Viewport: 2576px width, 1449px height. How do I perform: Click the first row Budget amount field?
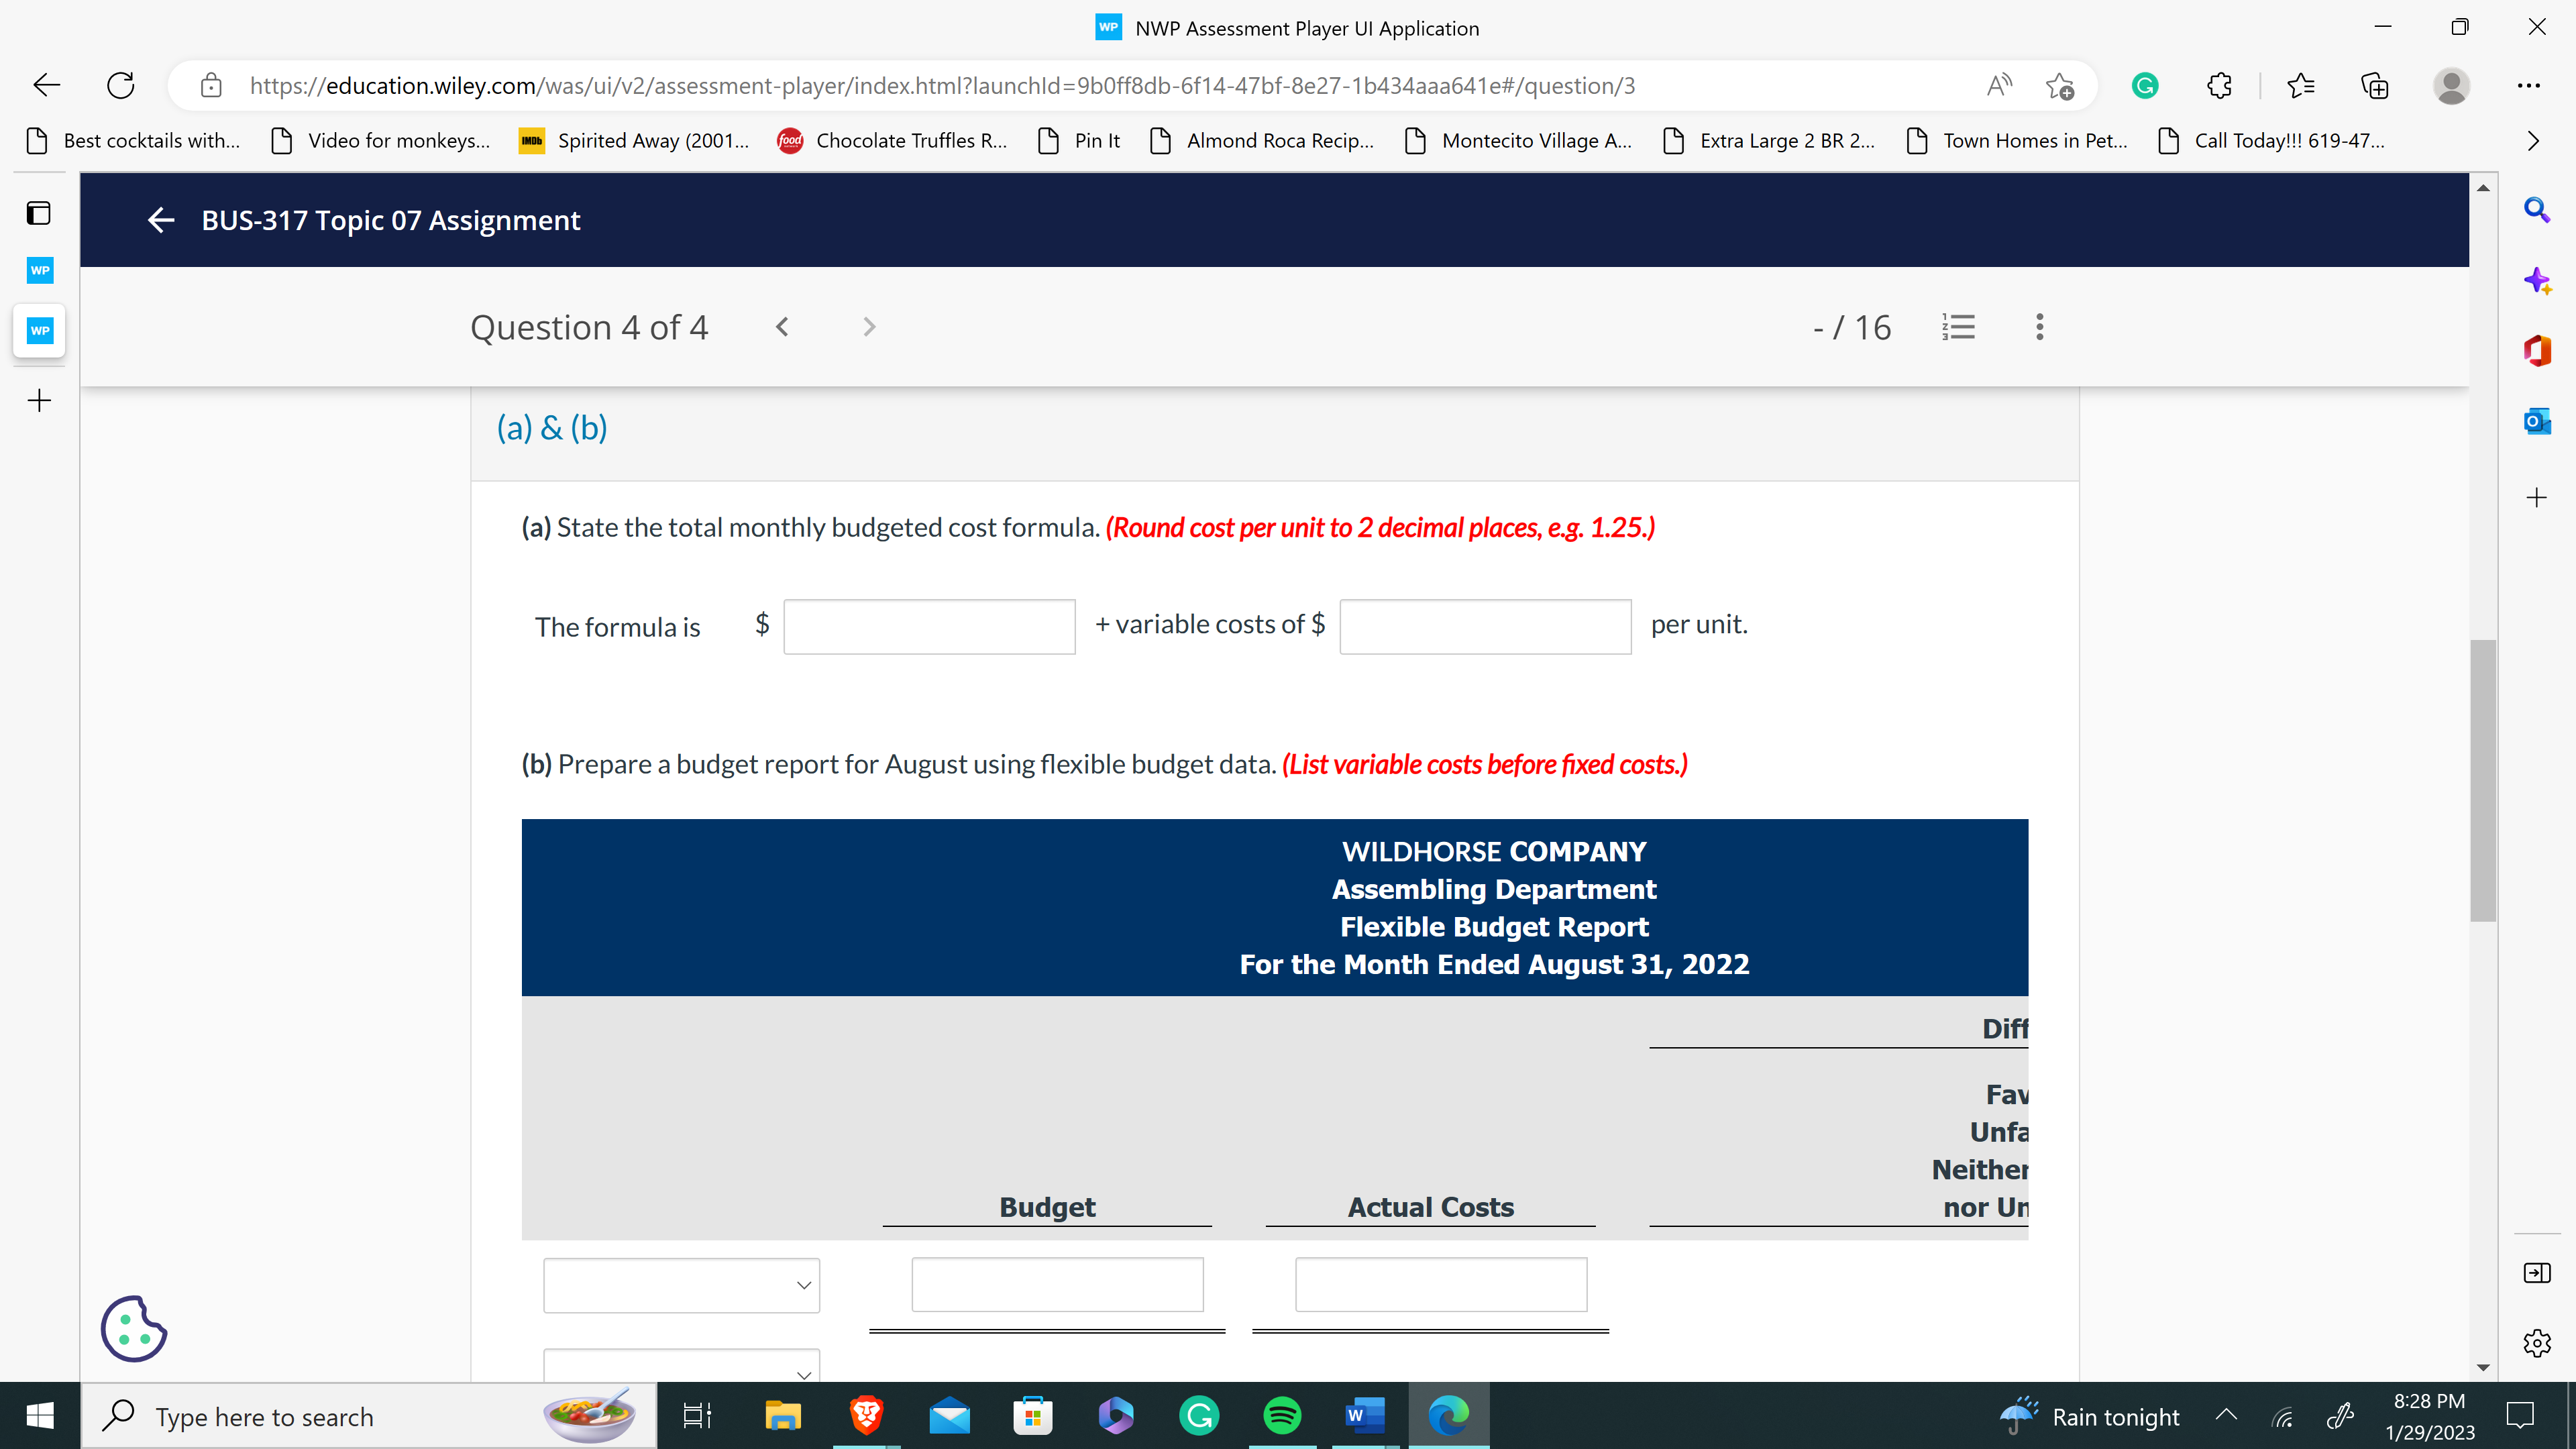tap(1057, 1285)
